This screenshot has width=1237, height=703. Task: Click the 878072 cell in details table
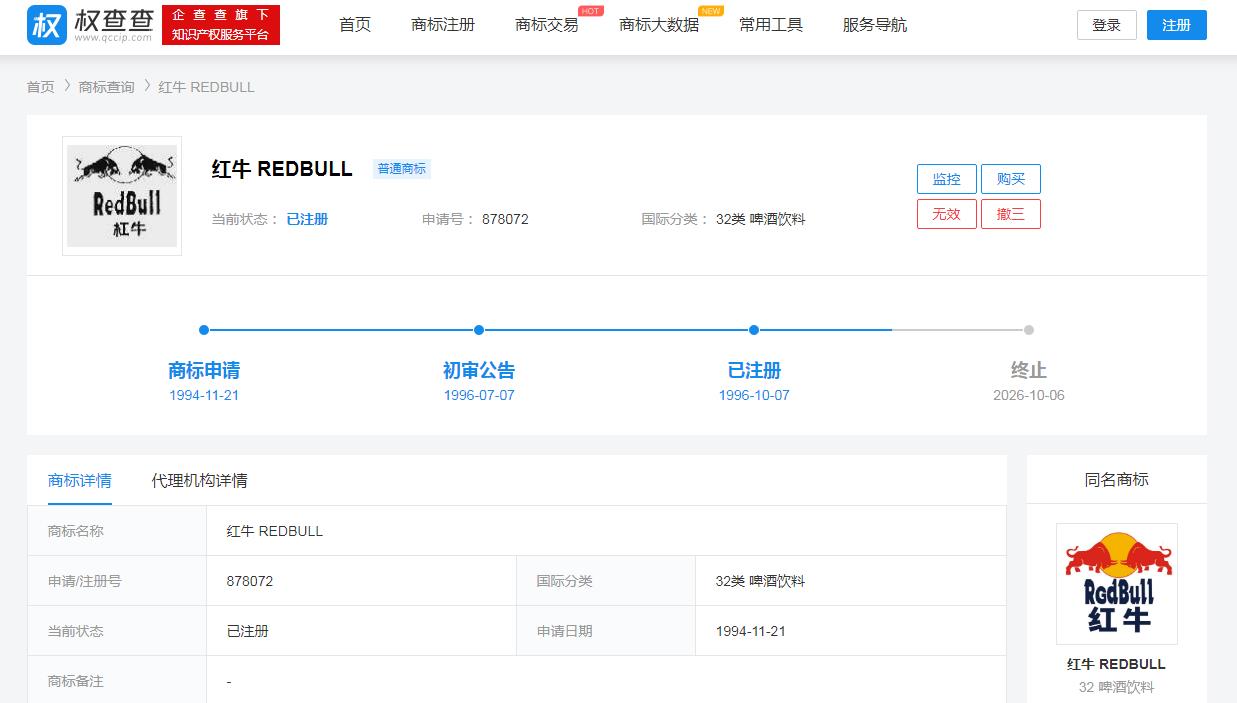click(x=361, y=581)
